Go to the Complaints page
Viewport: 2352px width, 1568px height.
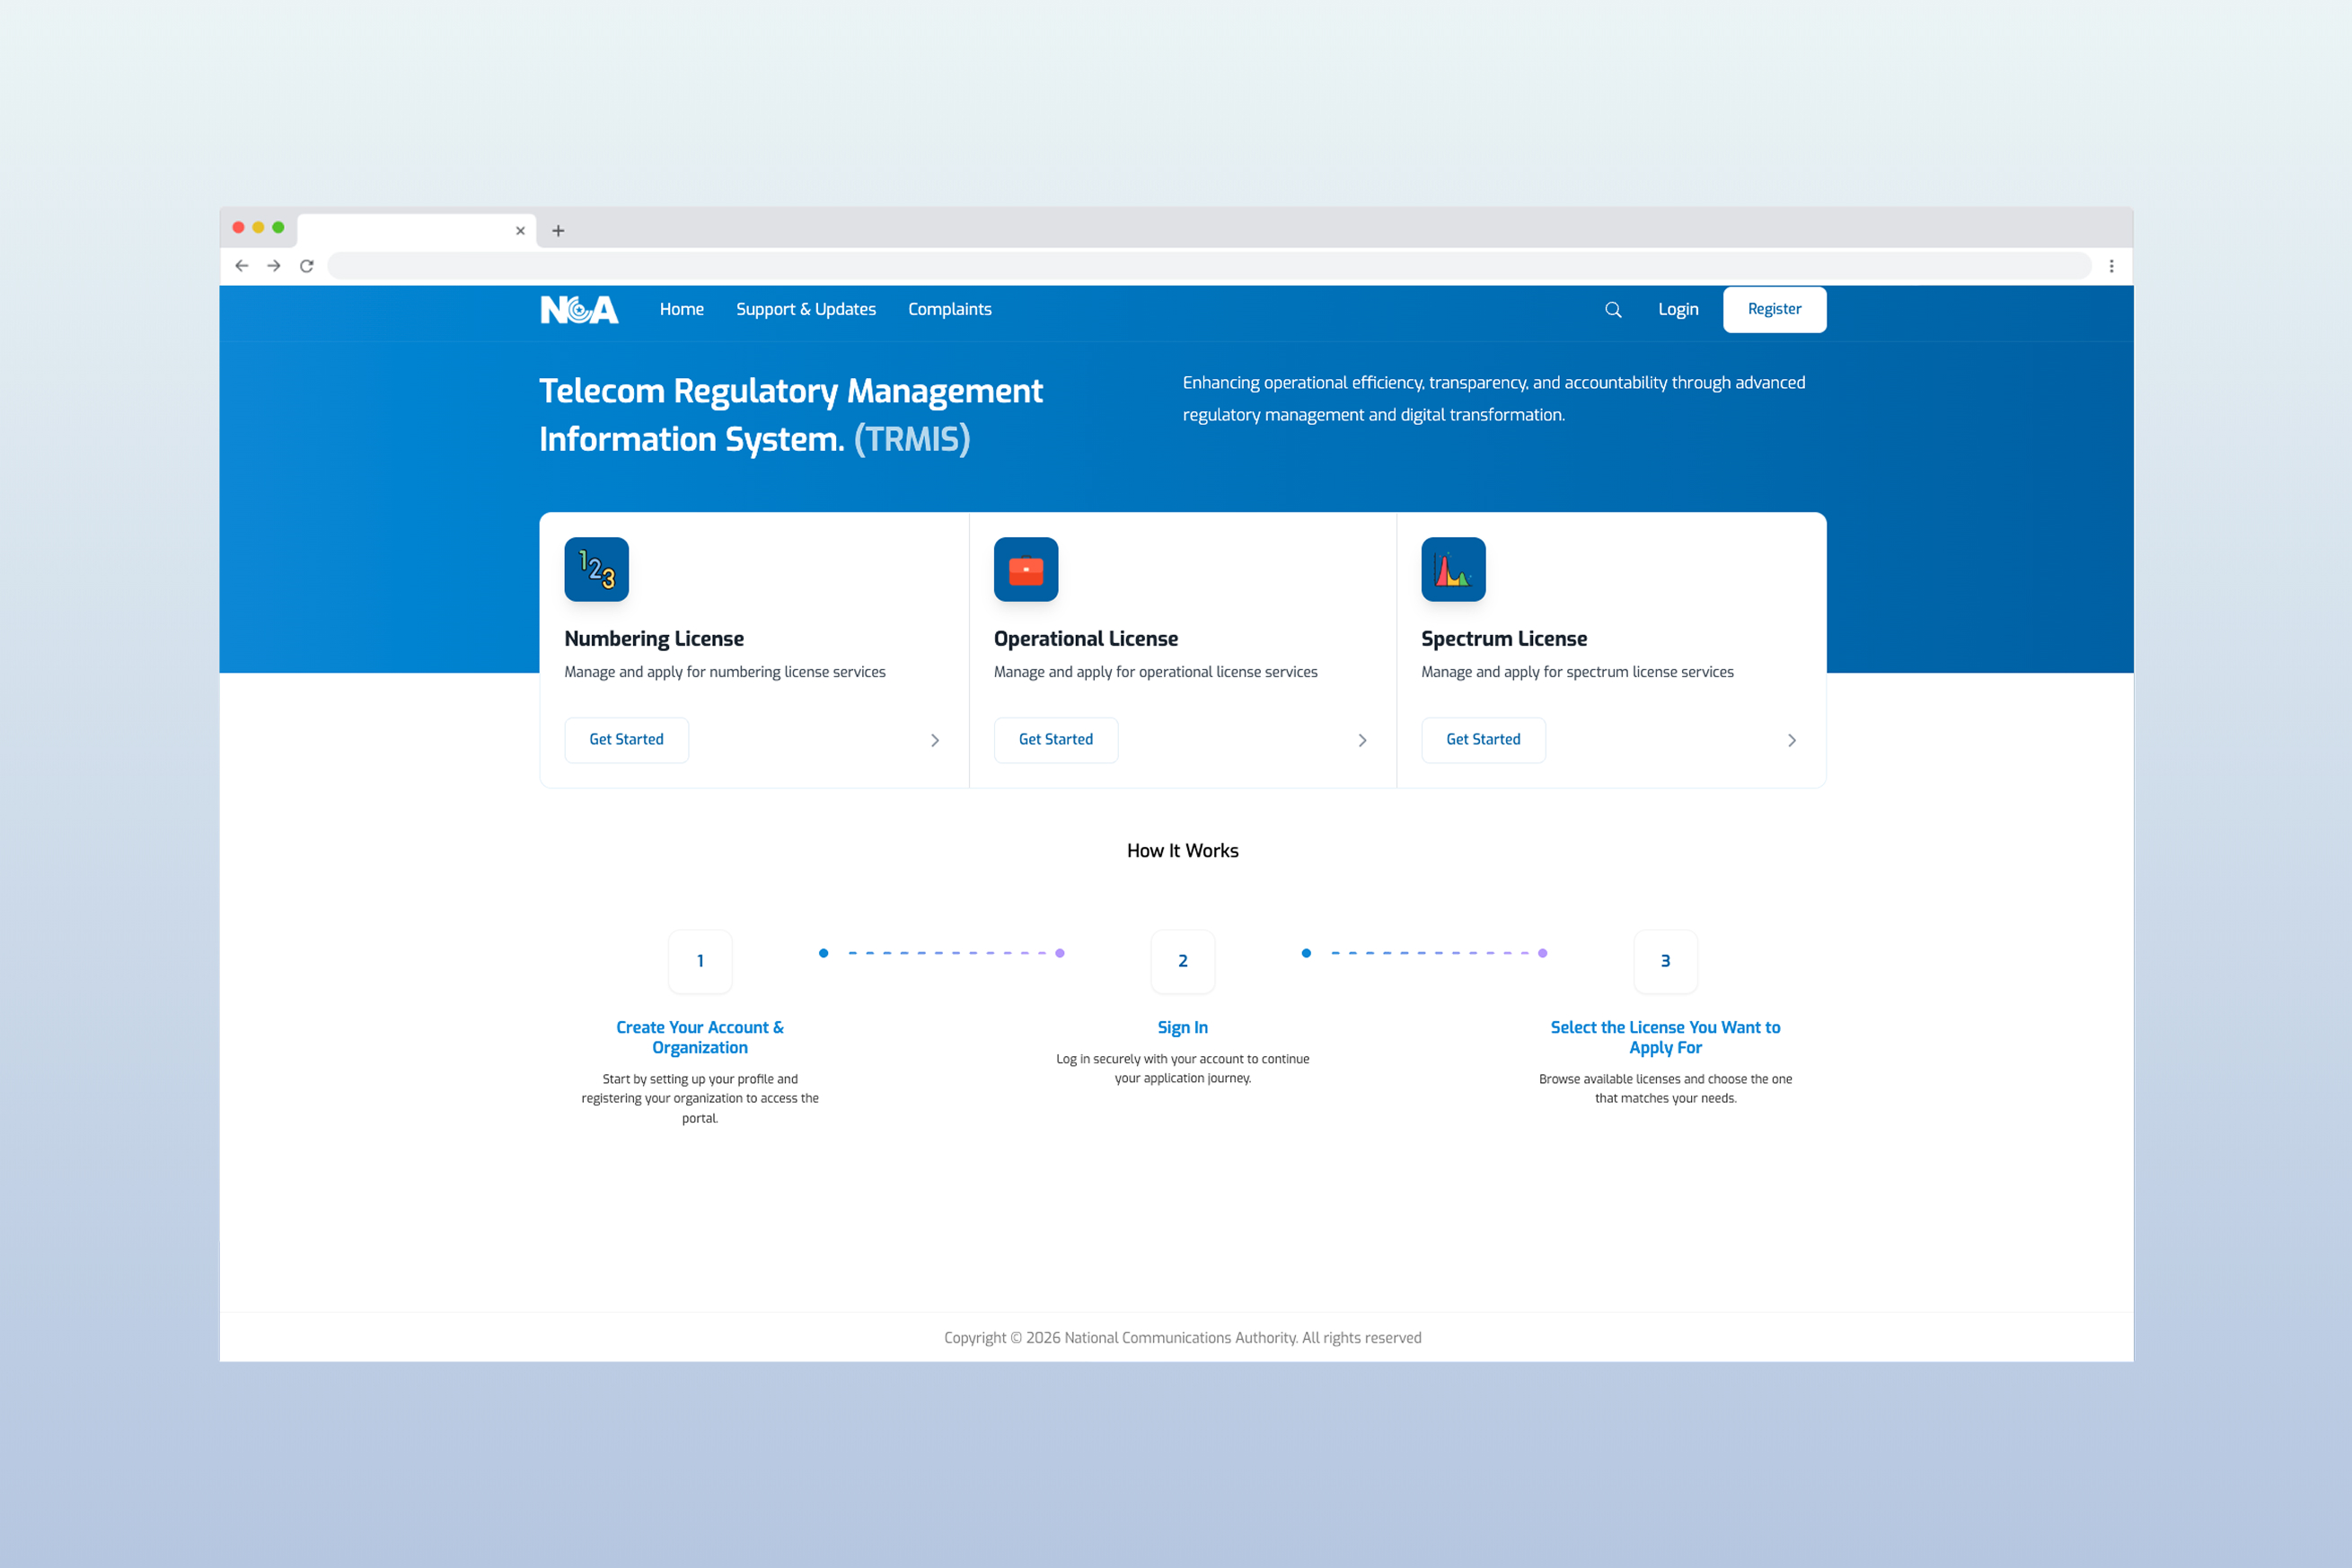coord(950,310)
